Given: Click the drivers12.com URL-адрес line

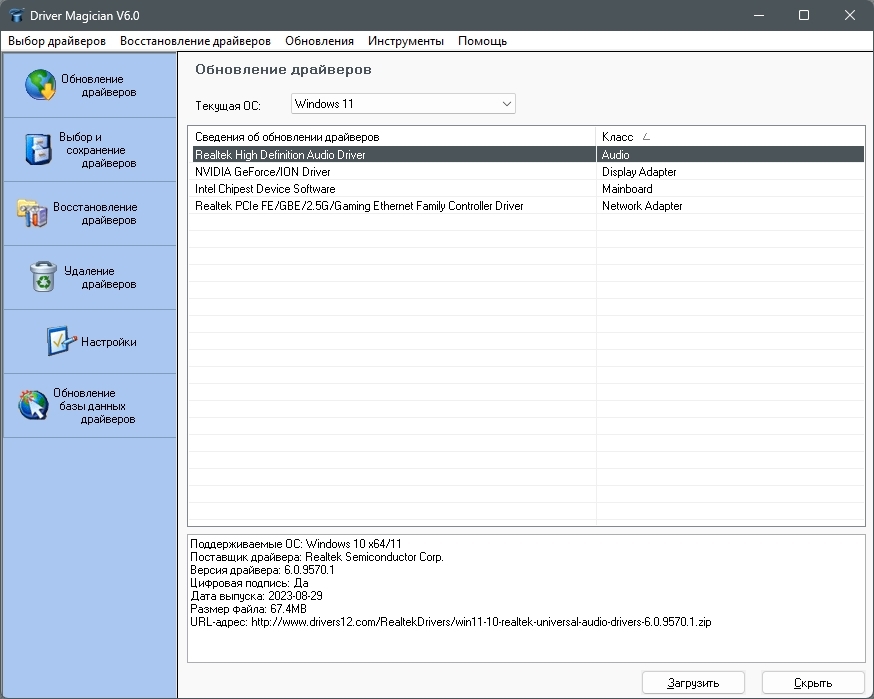Looking at the screenshot, I should coord(450,622).
